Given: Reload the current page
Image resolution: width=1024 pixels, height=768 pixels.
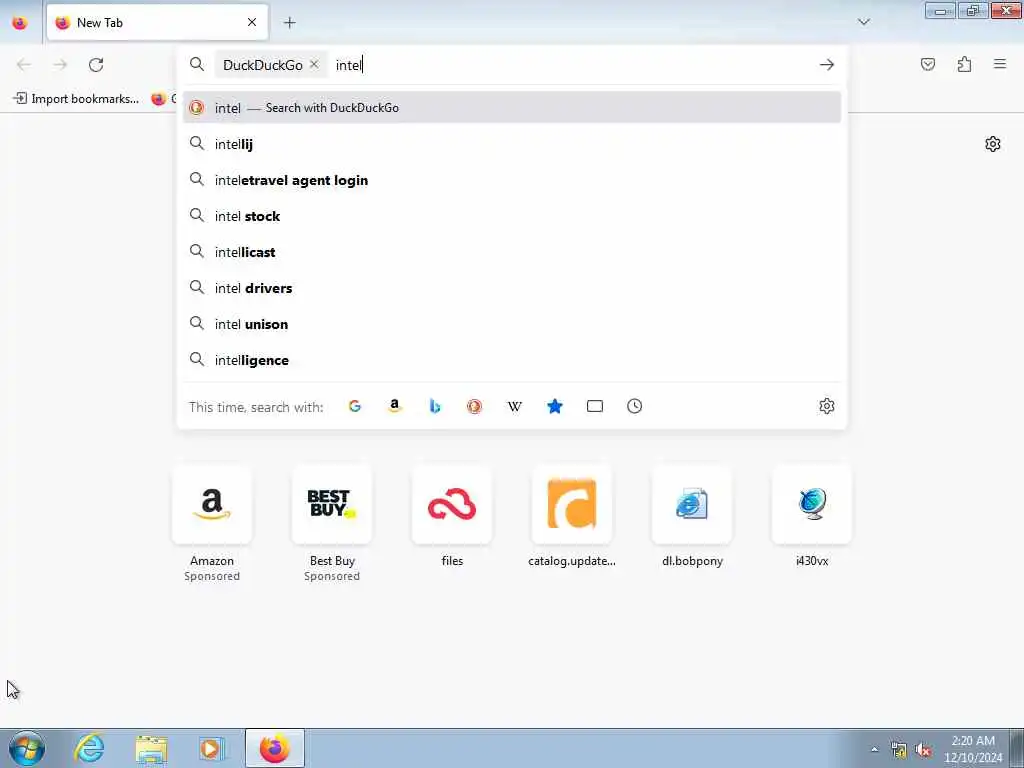Looking at the screenshot, I should 96,65.
